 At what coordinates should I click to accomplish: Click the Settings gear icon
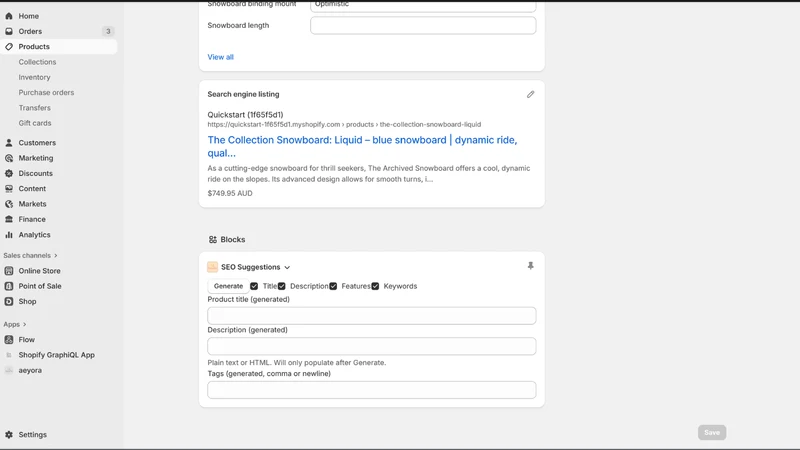(x=9, y=435)
